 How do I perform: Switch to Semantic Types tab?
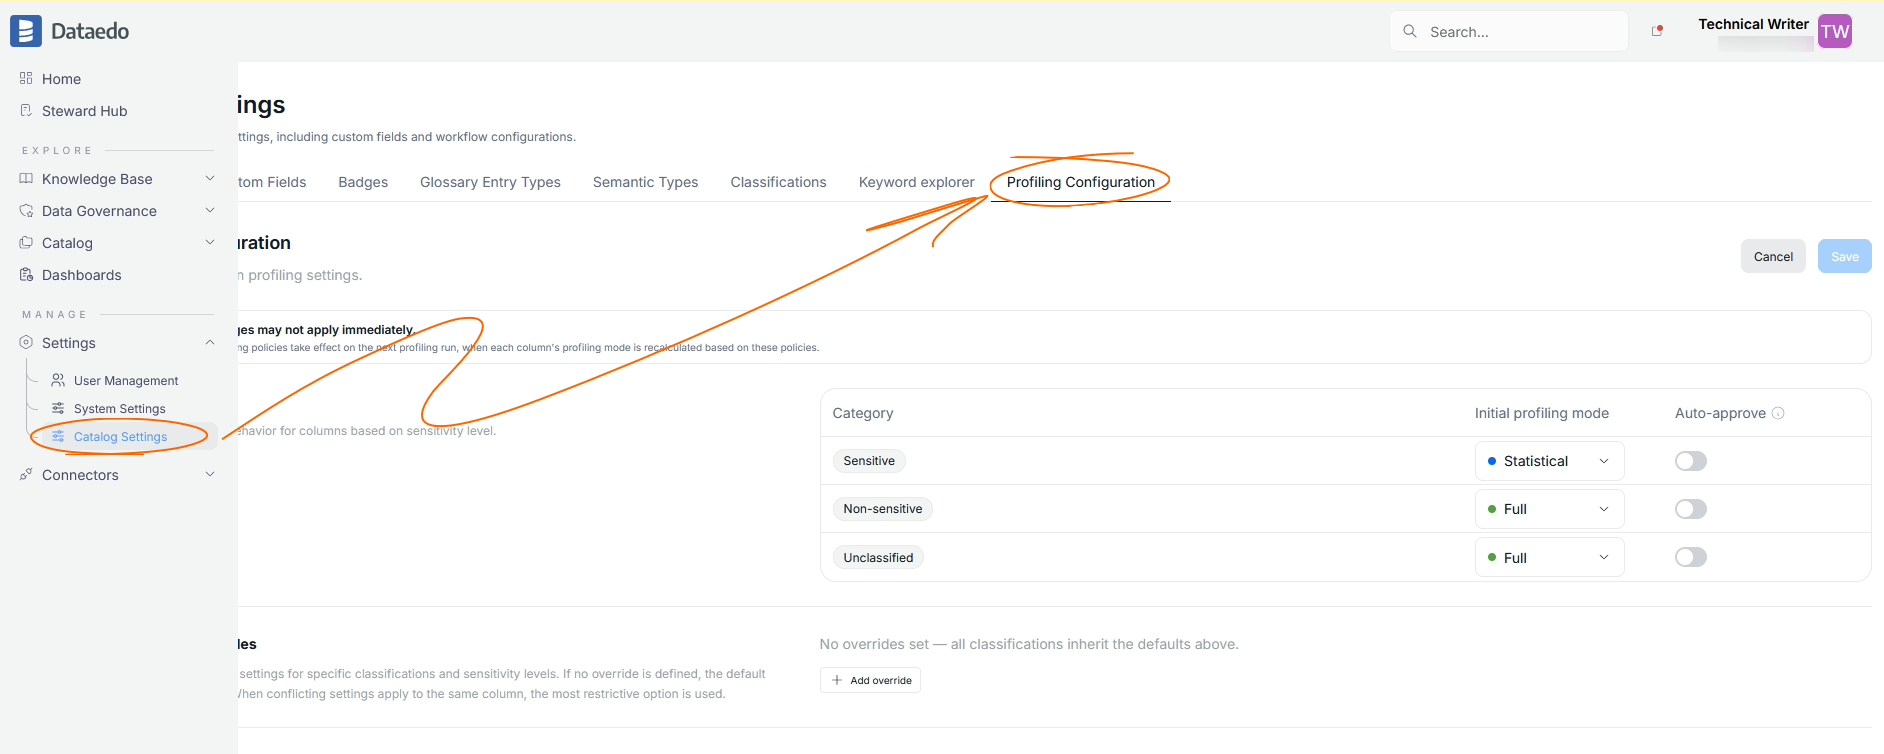click(645, 182)
